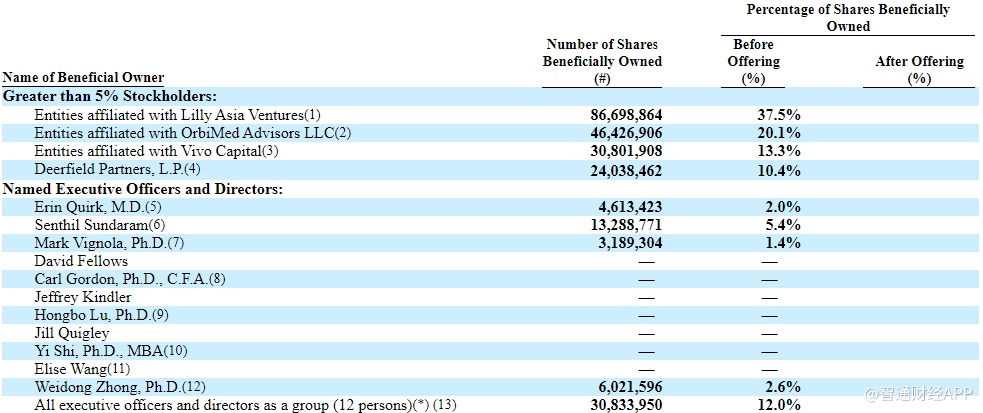983x413 pixels.
Task: Click the 5.4% percentage value
Action: [782, 224]
